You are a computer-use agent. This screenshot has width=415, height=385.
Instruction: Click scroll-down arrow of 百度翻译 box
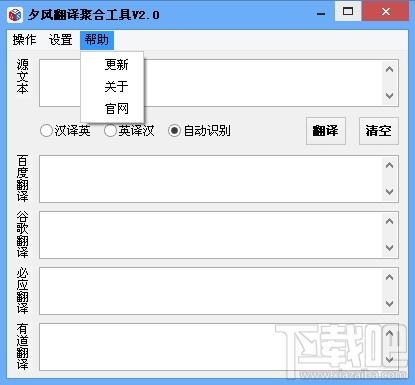(389, 192)
